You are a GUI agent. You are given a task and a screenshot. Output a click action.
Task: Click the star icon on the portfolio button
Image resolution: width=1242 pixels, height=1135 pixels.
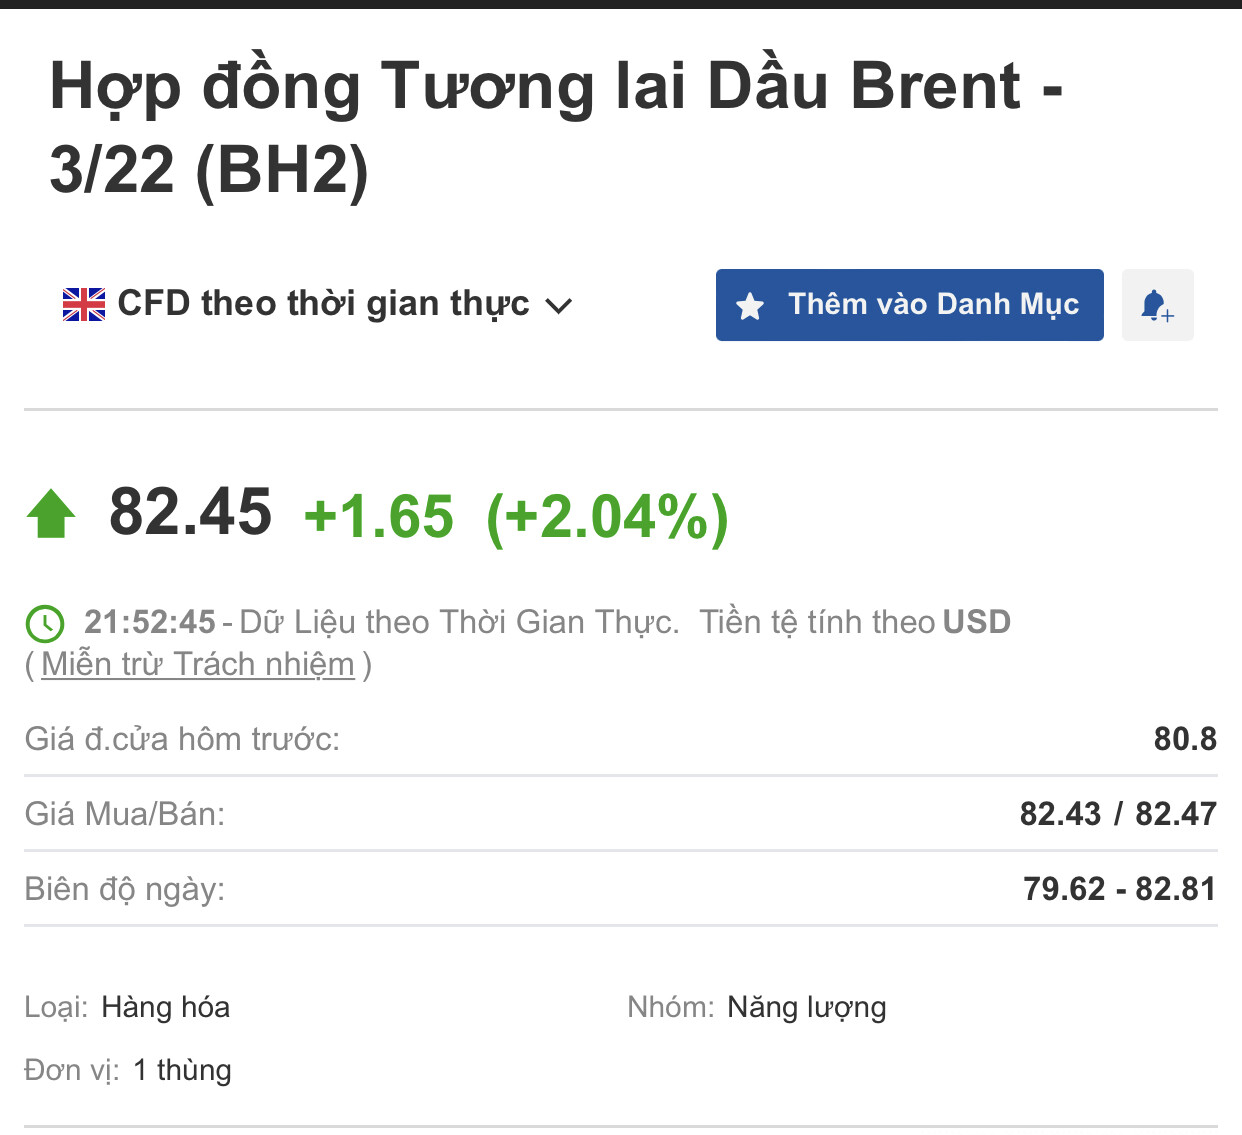pyautogui.click(x=750, y=306)
